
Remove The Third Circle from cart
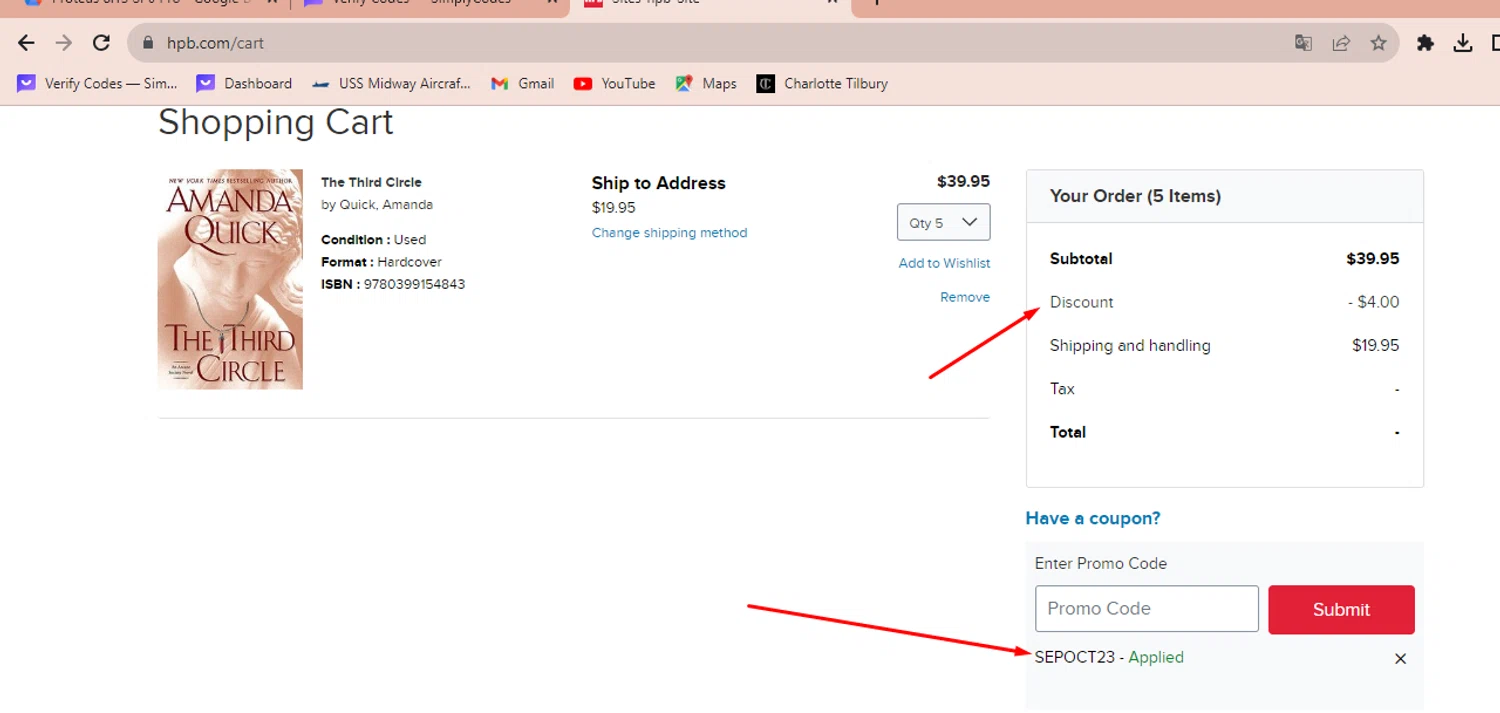(965, 297)
